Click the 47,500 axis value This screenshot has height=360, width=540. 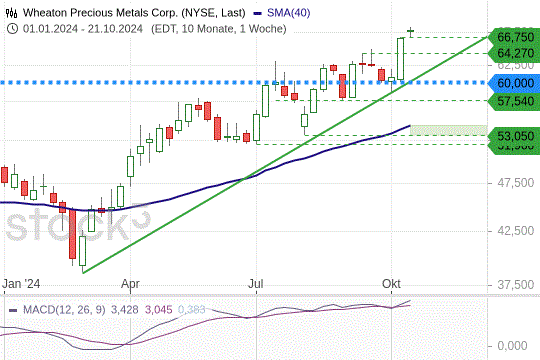[516, 183]
